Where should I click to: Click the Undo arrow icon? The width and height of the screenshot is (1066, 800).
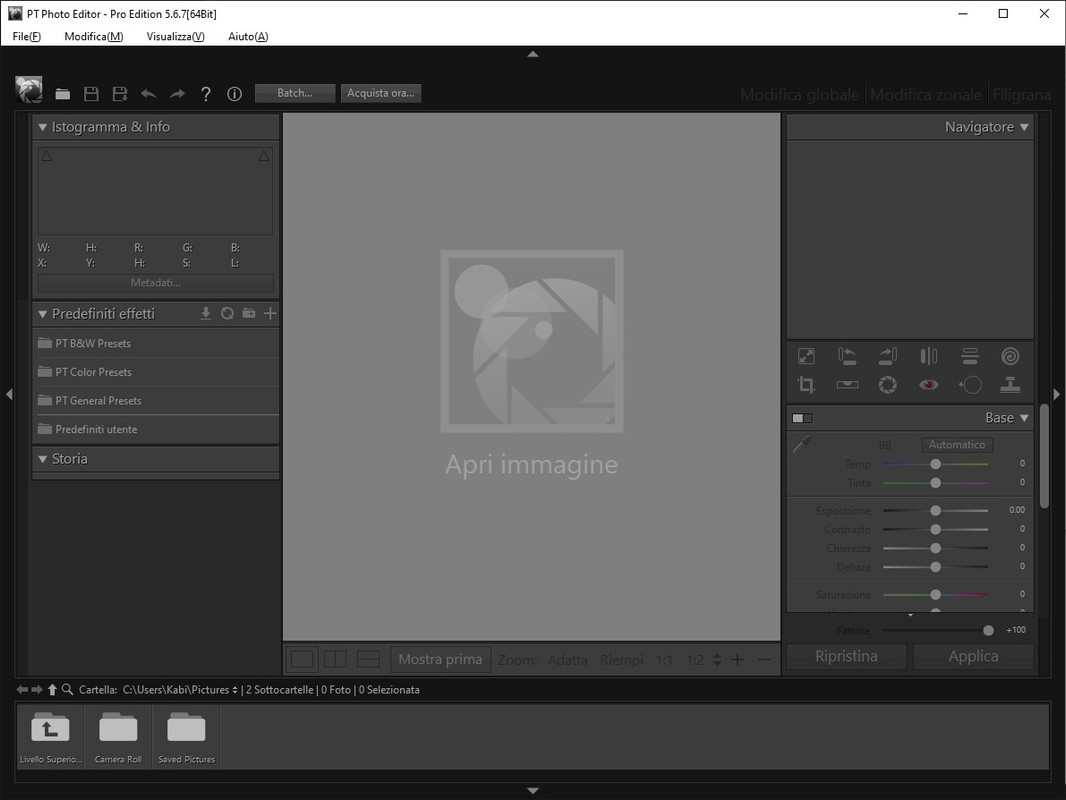tap(148, 94)
